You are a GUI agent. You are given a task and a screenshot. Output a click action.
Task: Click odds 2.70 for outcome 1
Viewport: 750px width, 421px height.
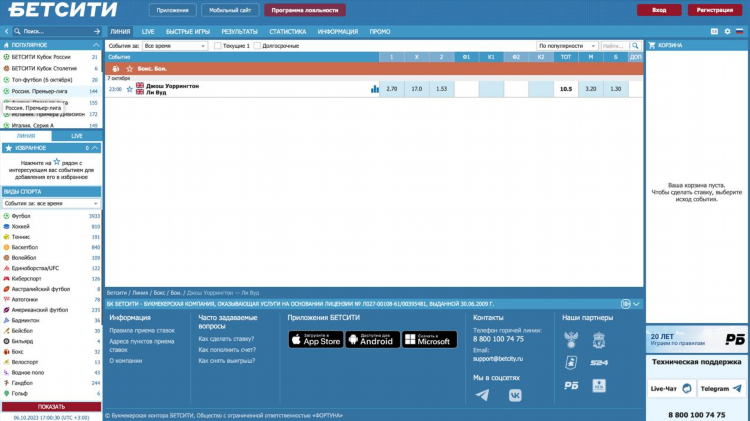click(x=392, y=89)
